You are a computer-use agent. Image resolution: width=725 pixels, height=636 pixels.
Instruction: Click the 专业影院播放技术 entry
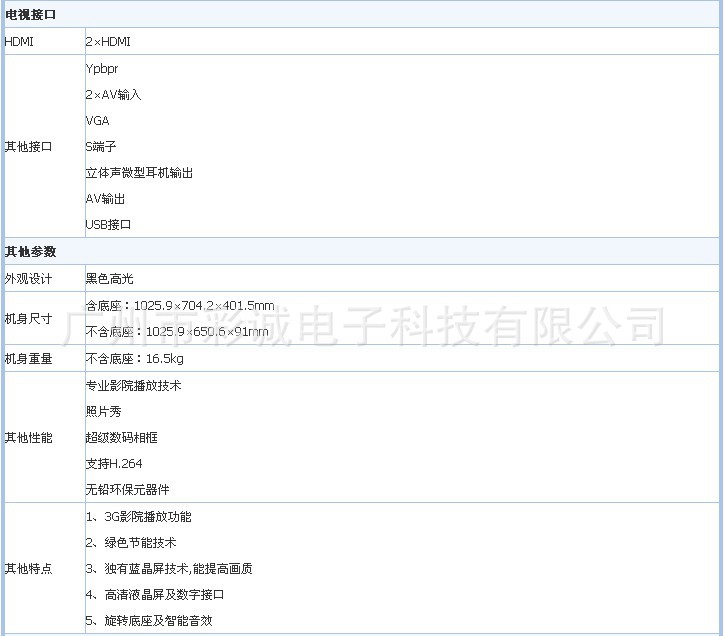click(x=133, y=385)
